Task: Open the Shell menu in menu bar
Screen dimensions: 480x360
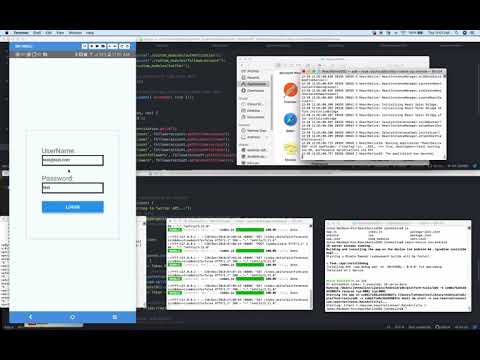Action: tap(37, 33)
